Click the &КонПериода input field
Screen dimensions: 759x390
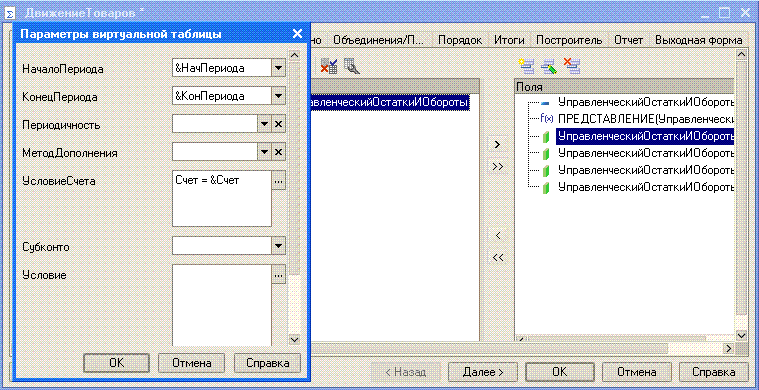click(x=222, y=96)
